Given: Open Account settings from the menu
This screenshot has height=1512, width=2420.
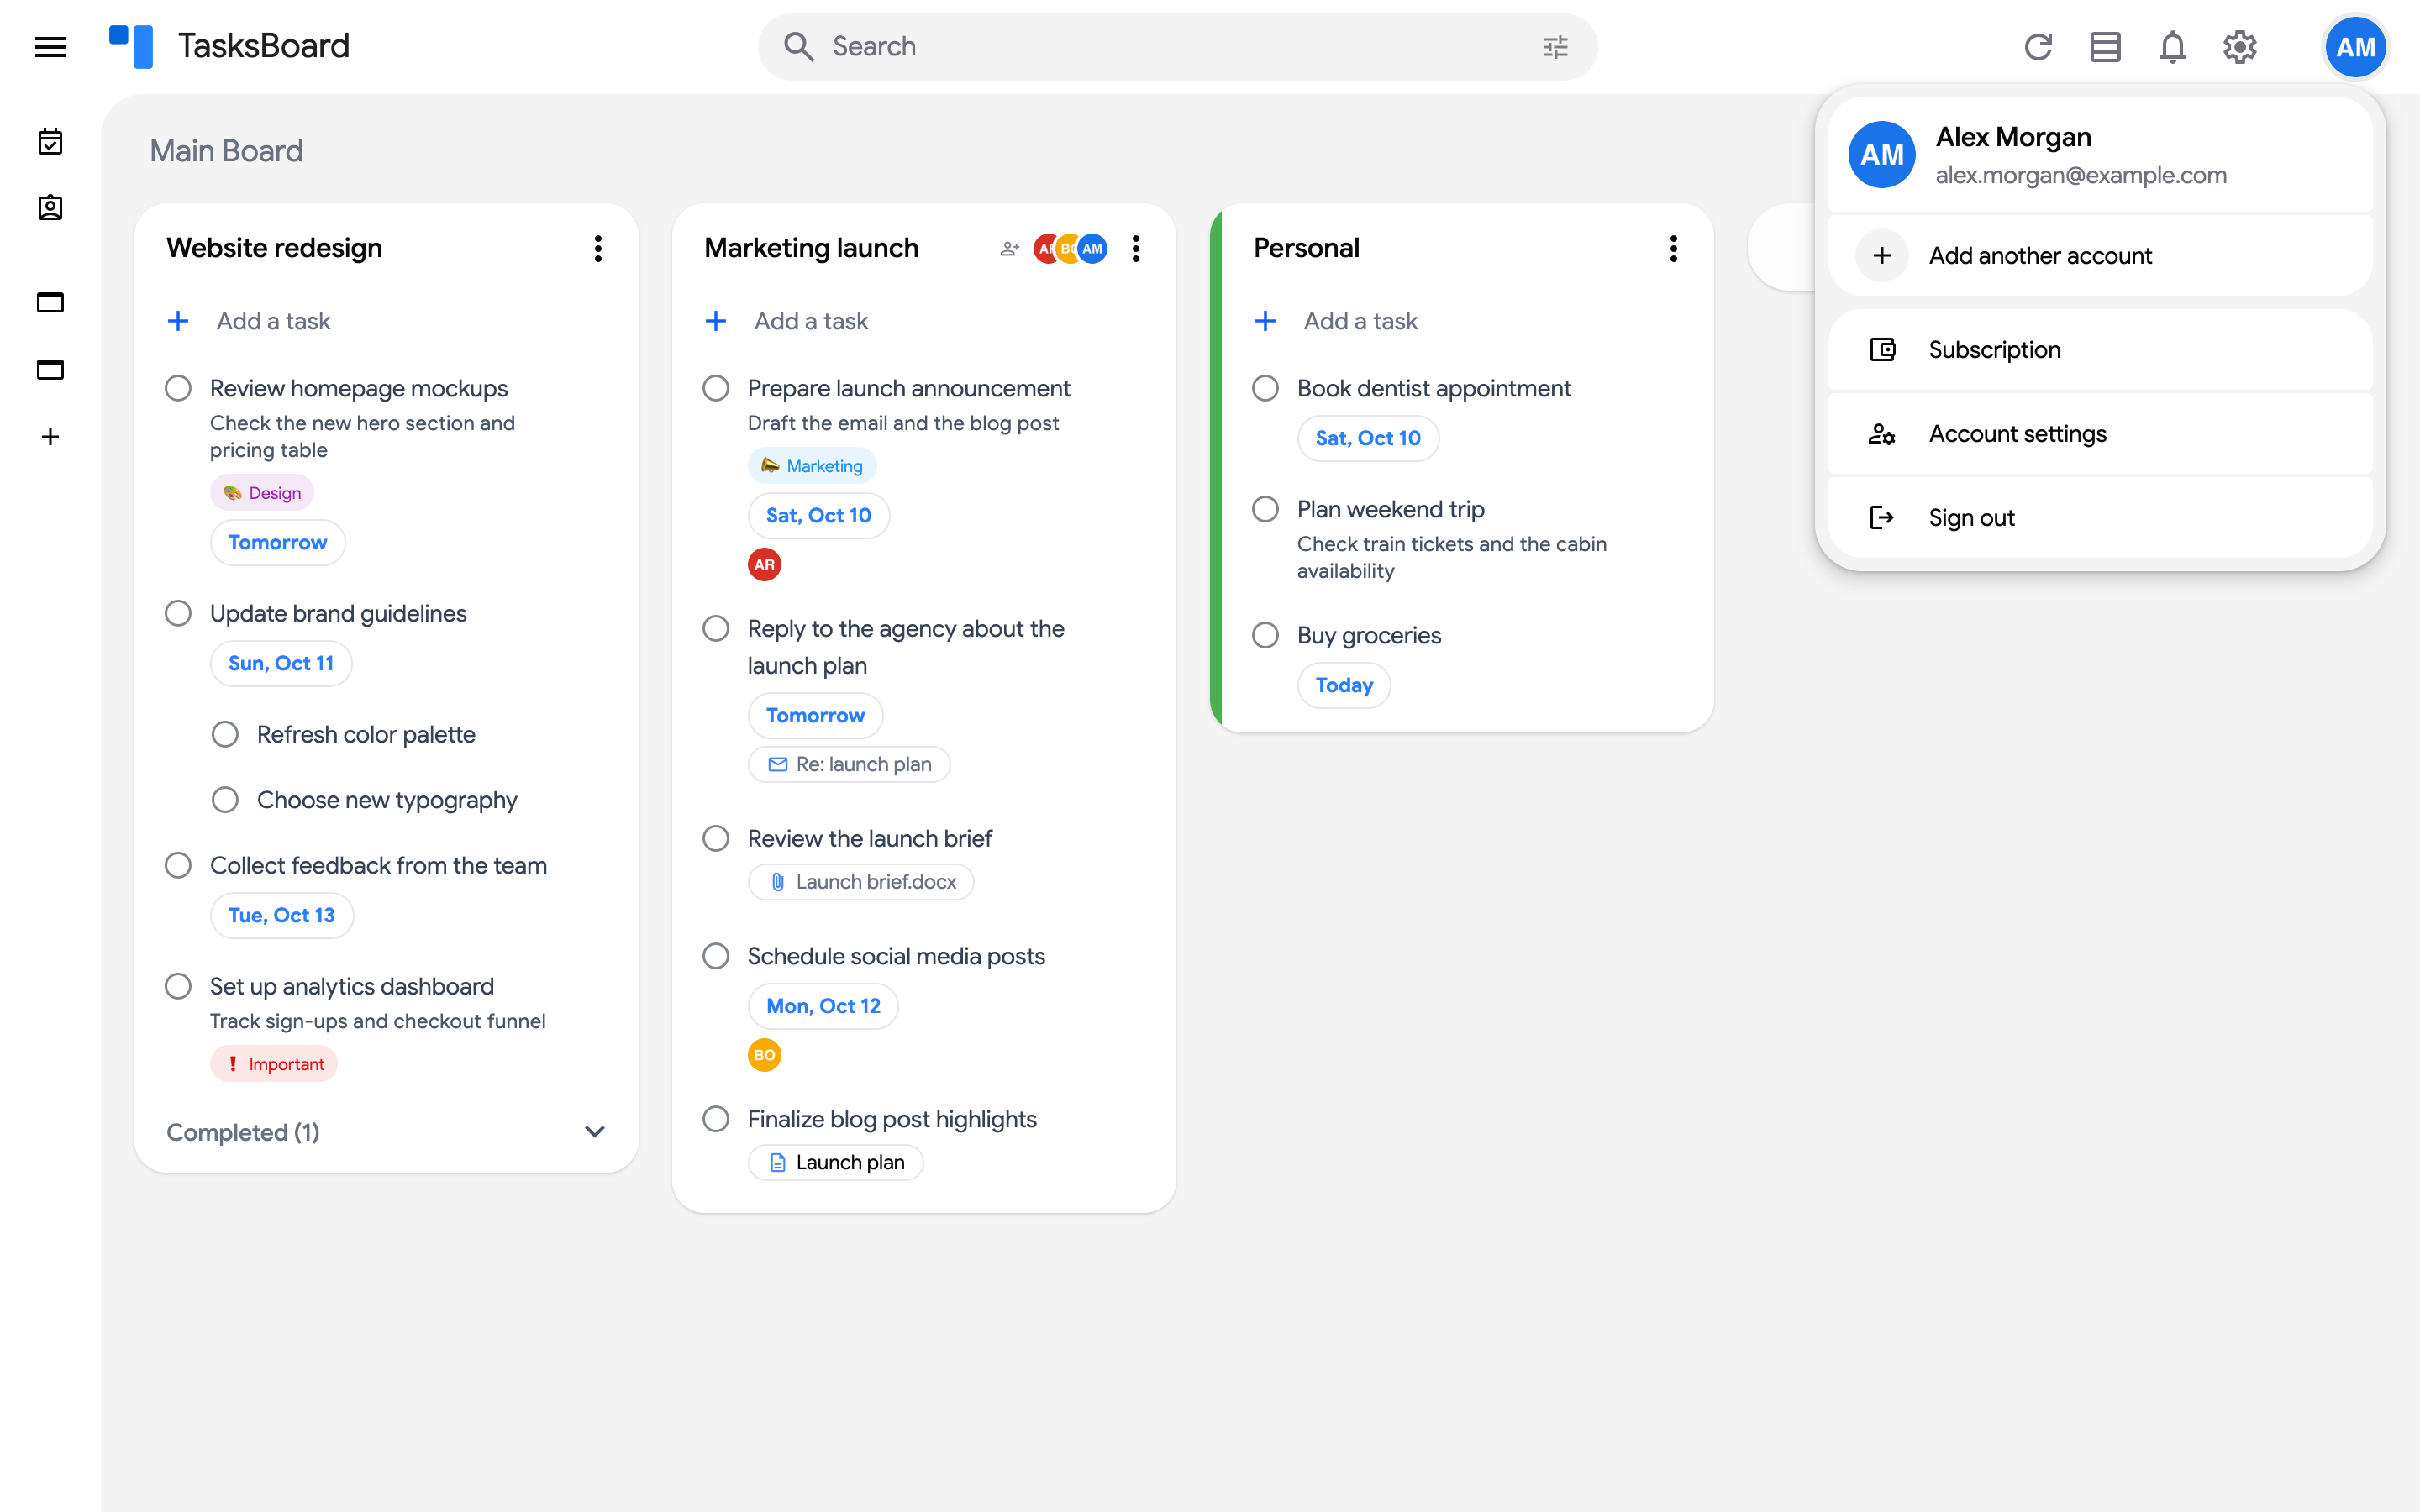Looking at the screenshot, I should pyautogui.click(x=2100, y=433).
